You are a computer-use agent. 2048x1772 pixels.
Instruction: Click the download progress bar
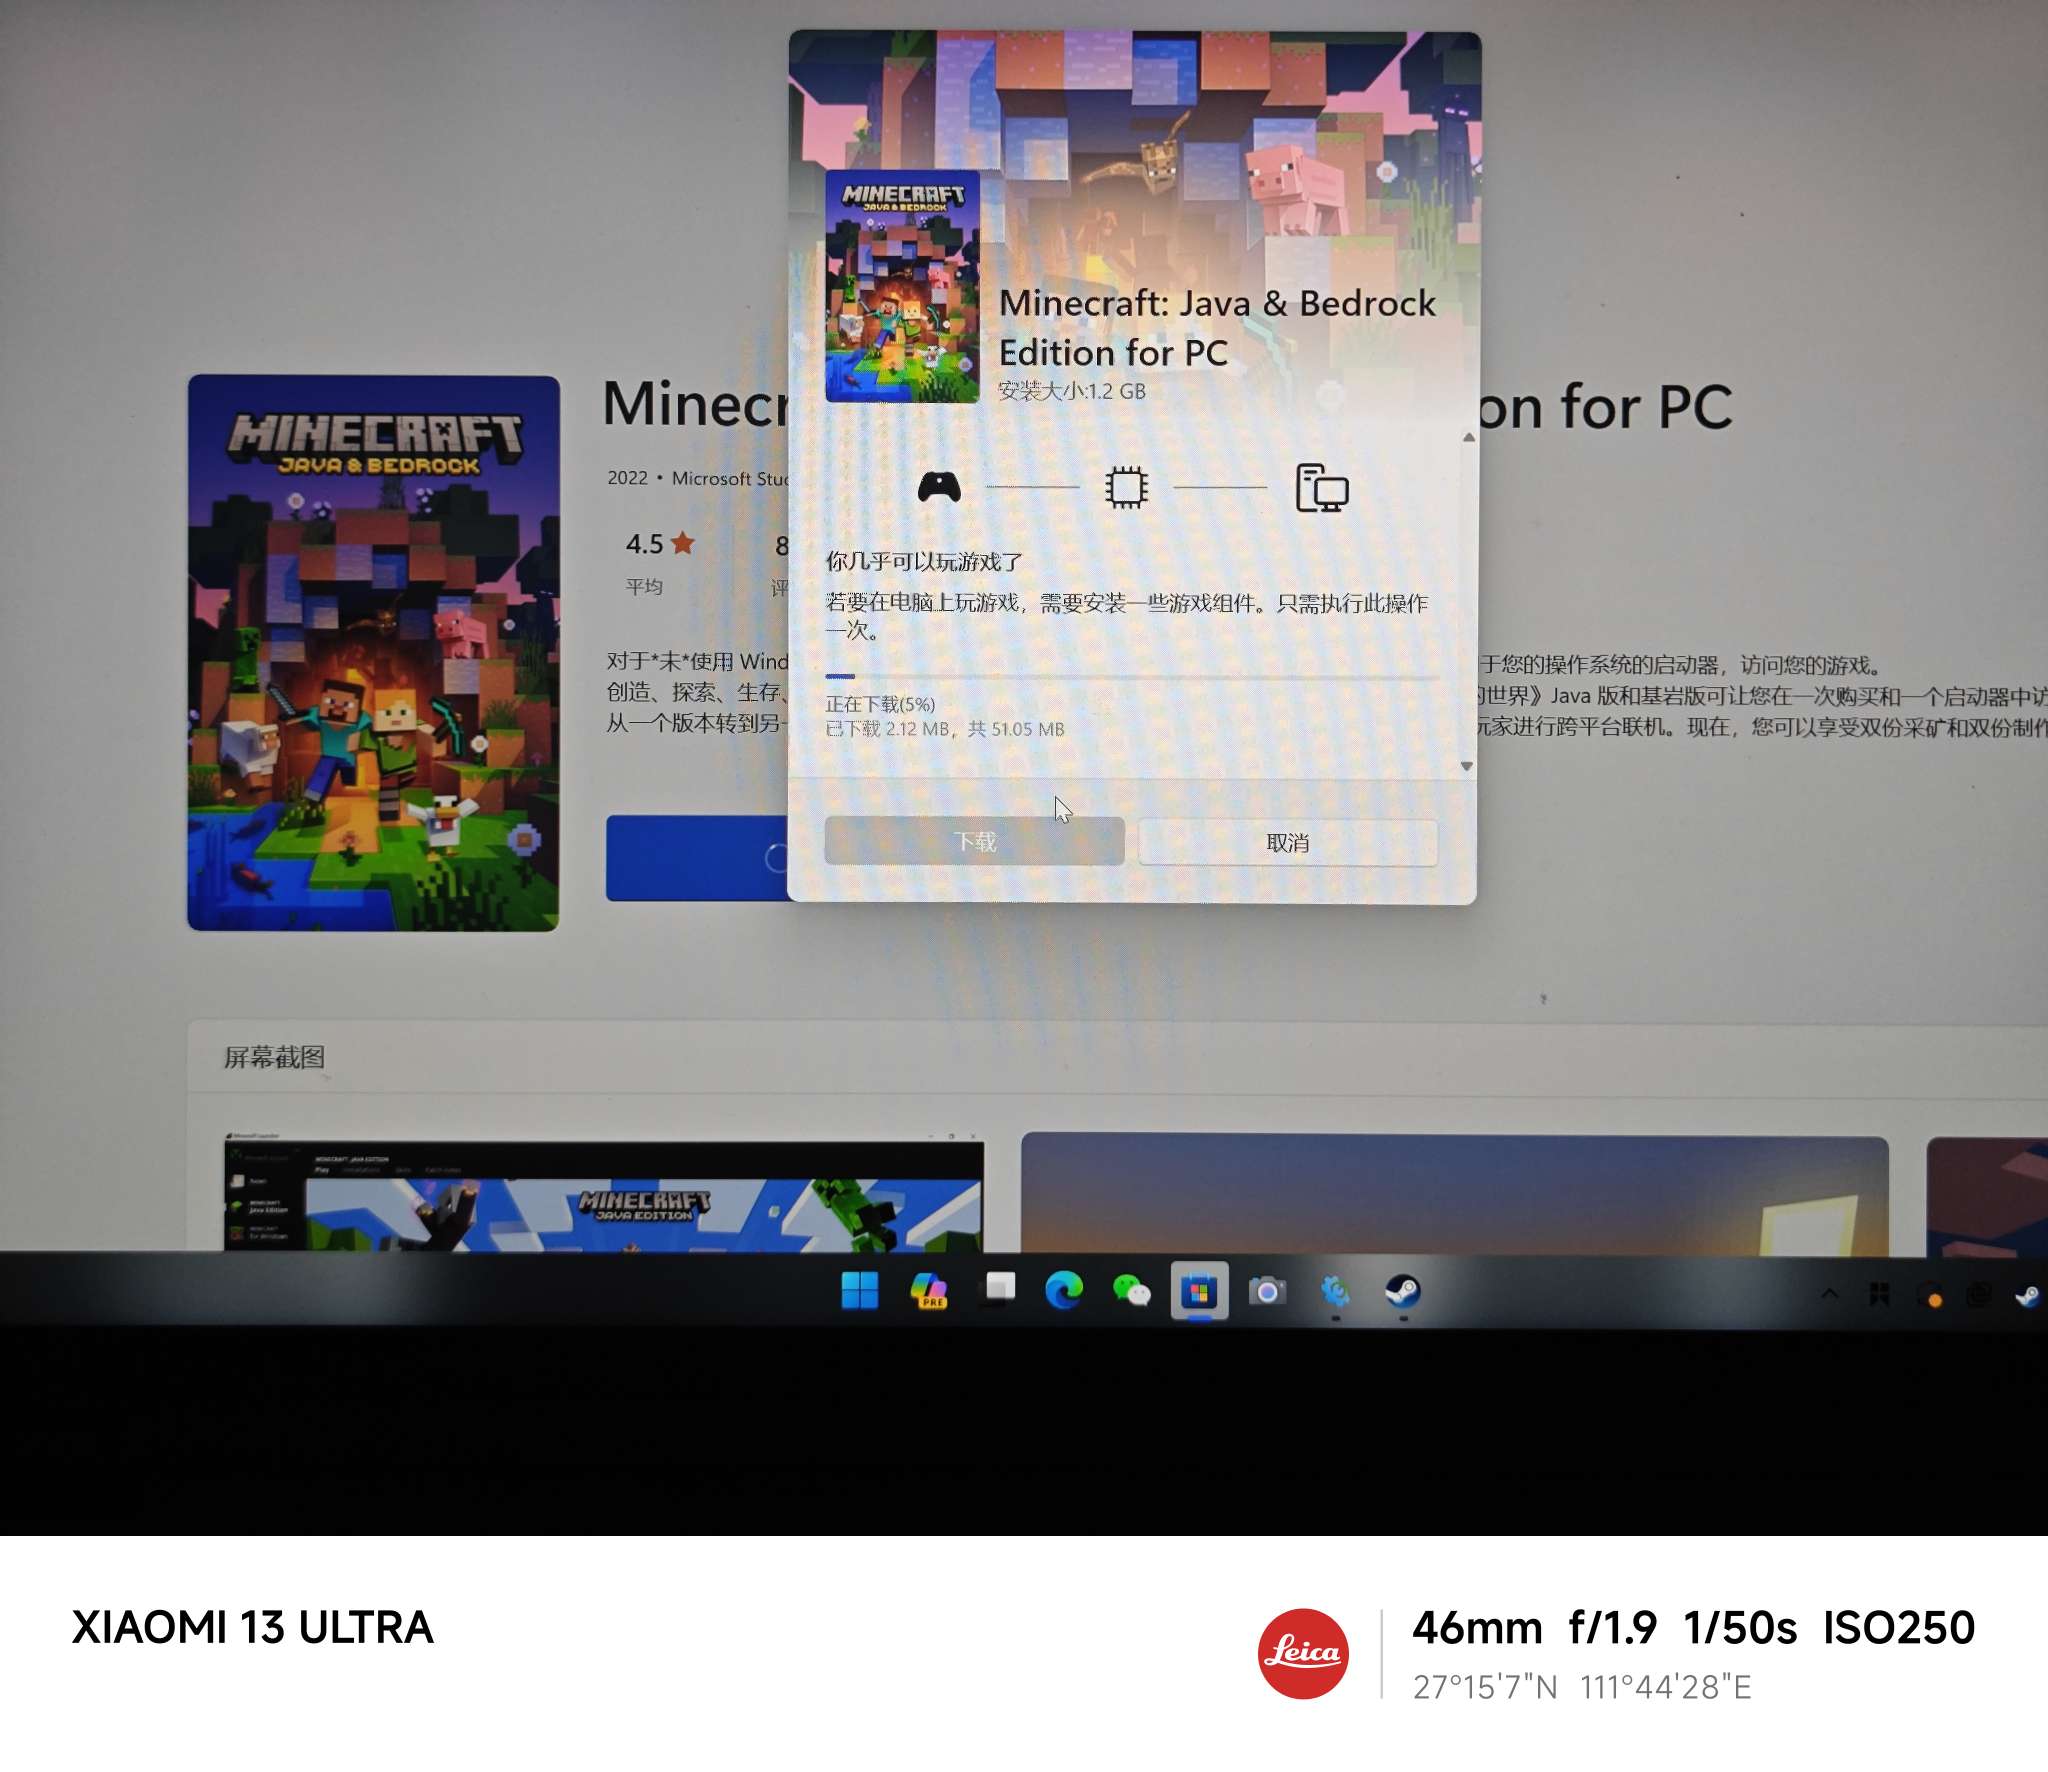coord(1132,677)
